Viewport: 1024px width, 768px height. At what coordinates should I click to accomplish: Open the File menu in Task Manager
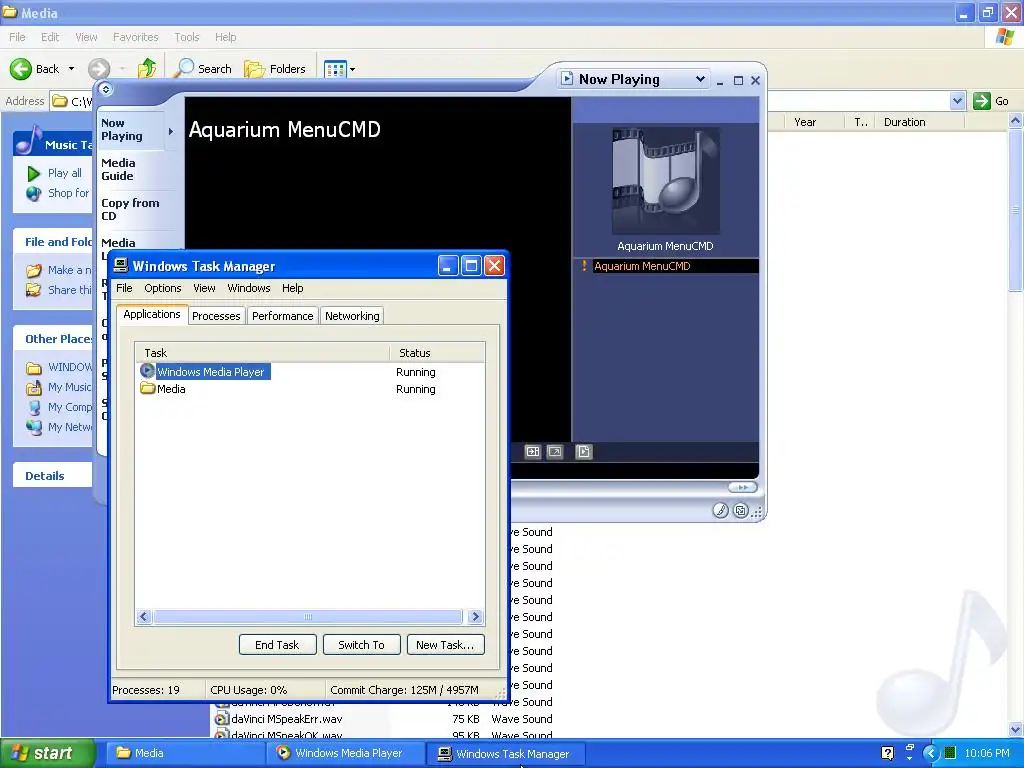pyautogui.click(x=124, y=288)
